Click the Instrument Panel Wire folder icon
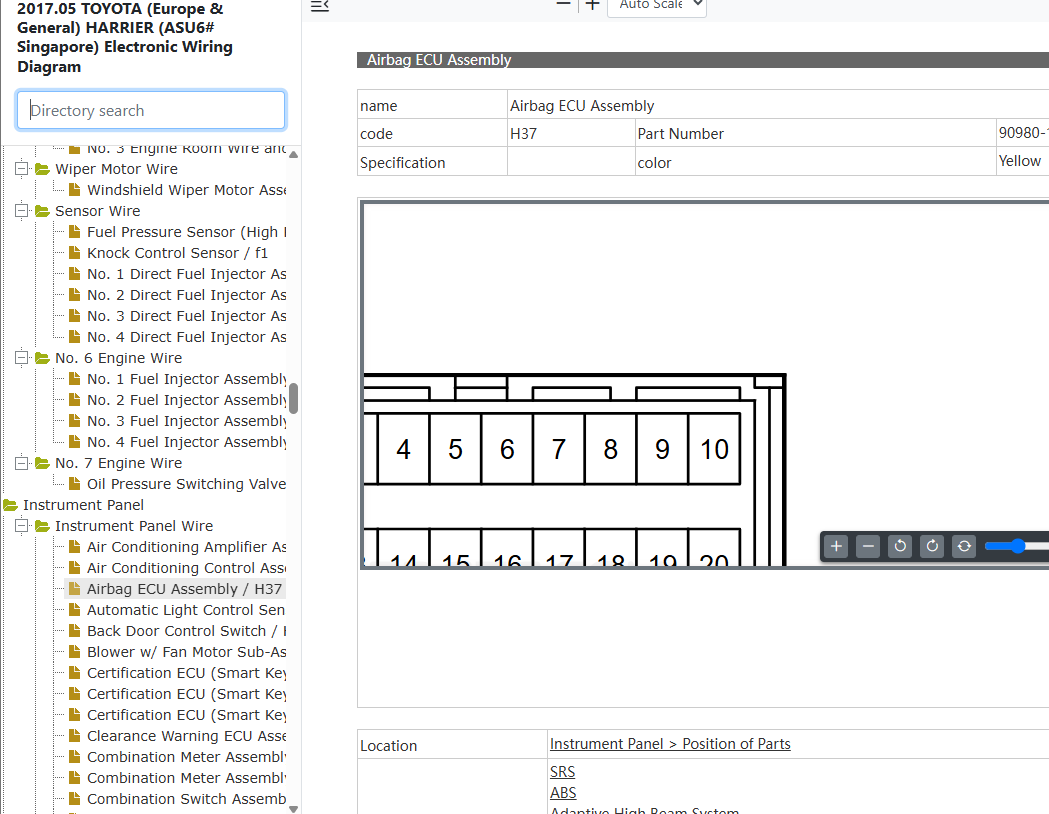1049x814 pixels. pyautogui.click(x=42, y=526)
